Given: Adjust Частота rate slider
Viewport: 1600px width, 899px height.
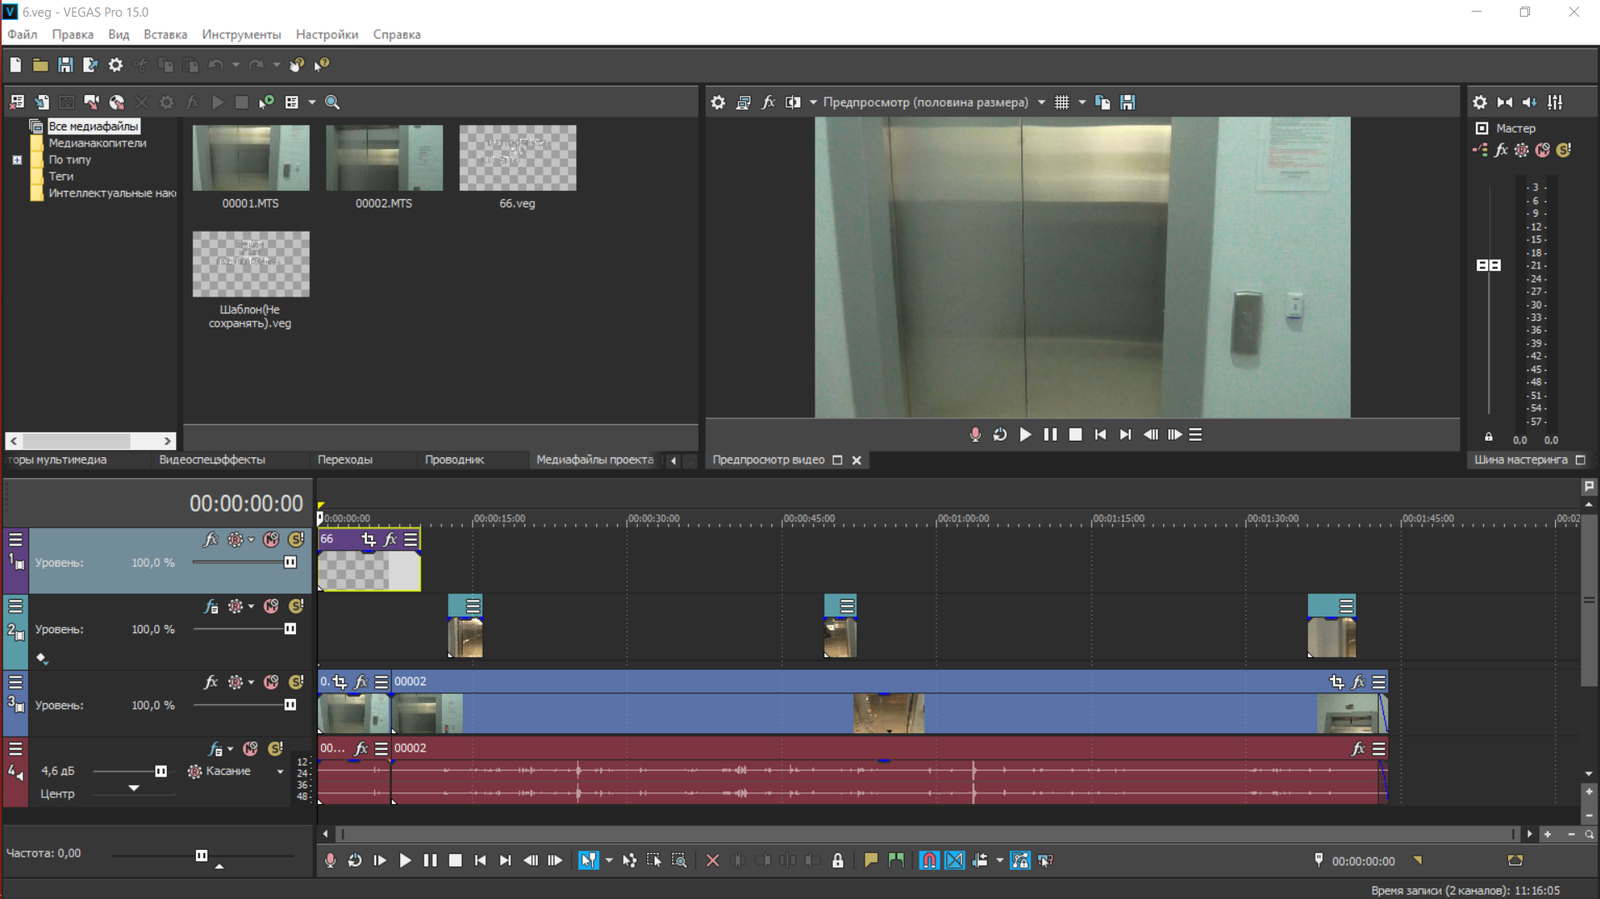Looking at the screenshot, I should (x=202, y=856).
